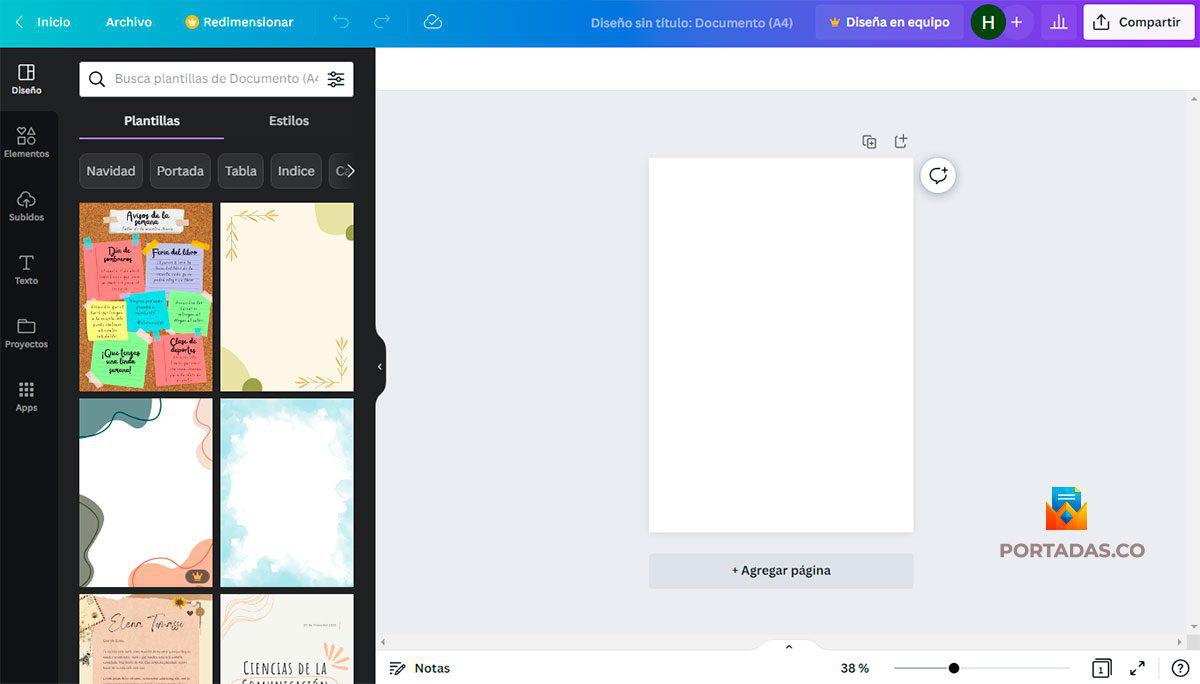Select the watercolor blue template thumbnail
The height and width of the screenshot is (684, 1200).
click(x=286, y=492)
